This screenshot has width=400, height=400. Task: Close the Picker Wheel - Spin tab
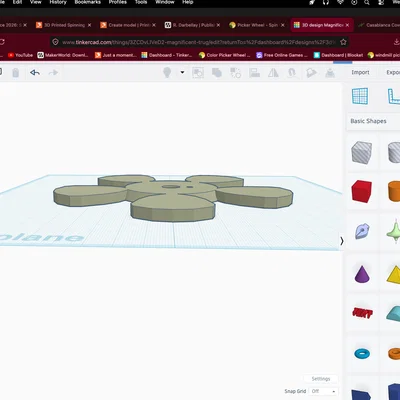[283, 25]
